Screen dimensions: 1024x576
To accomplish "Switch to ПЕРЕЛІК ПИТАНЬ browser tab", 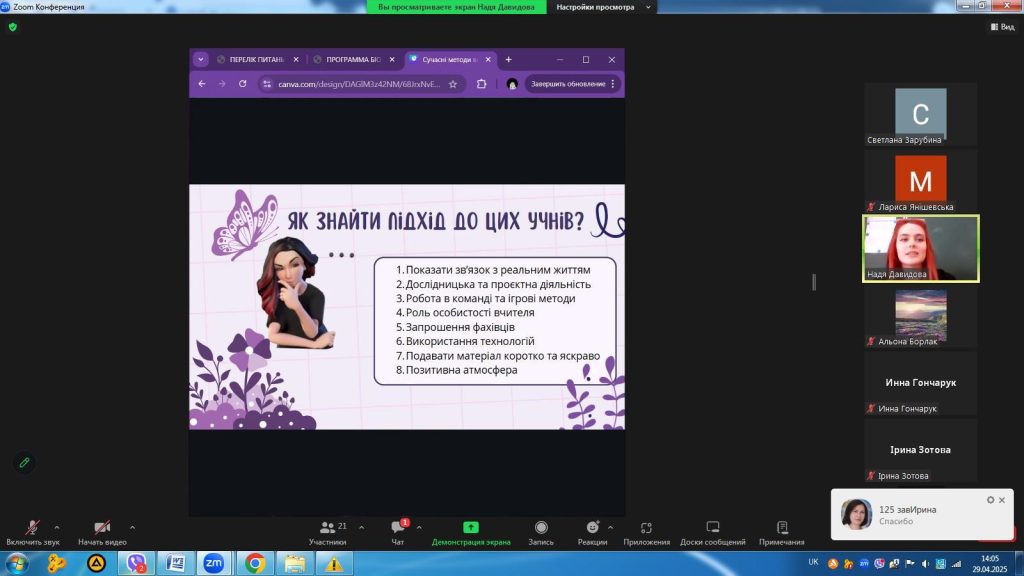I will pyautogui.click(x=257, y=59).
